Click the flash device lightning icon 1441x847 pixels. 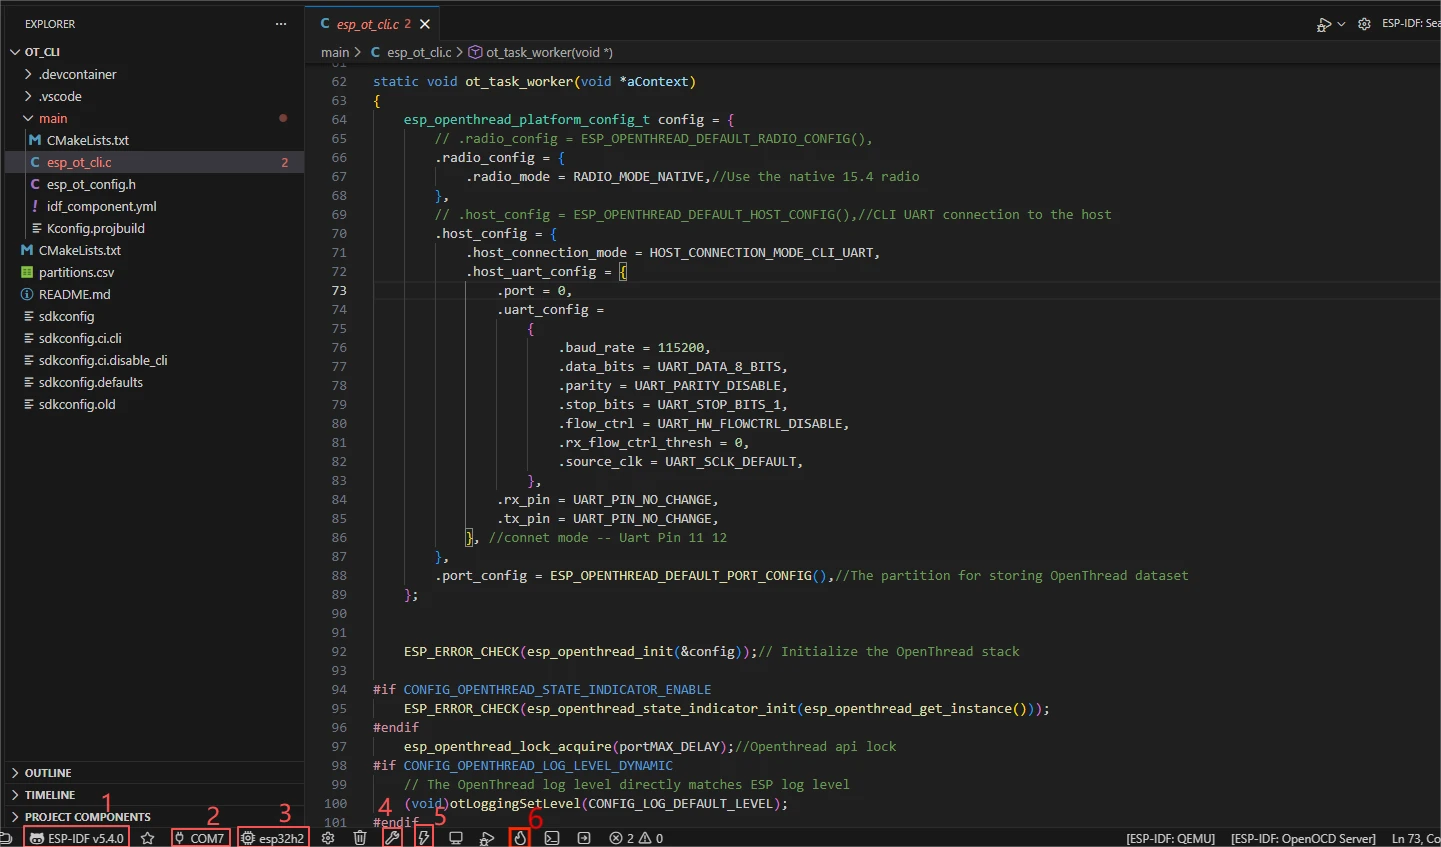point(424,838)
